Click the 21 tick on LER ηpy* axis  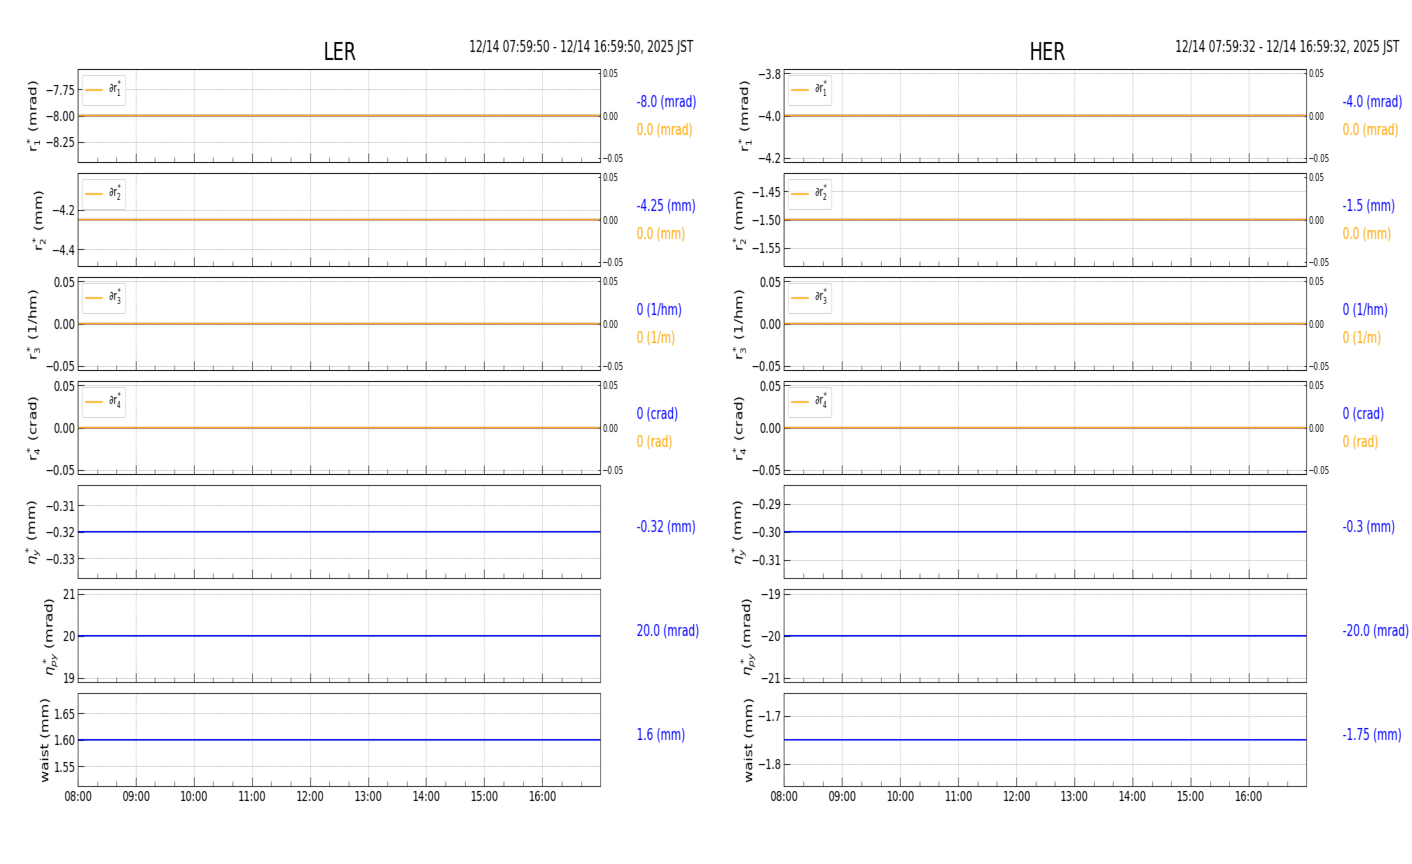click(x=68, y=595)
